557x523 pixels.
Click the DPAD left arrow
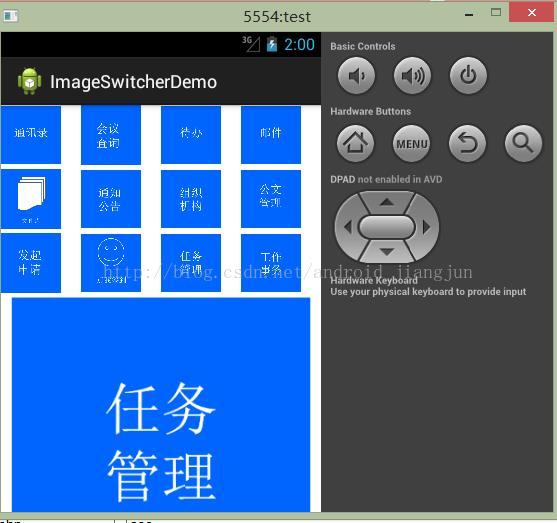[347, 227]
